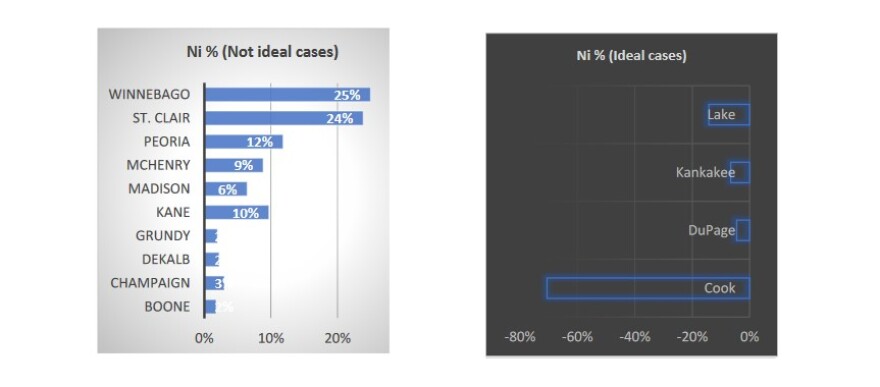Select the WINNEBAGO category label
The width and height of the screenshot is (880, 387).
149,94
